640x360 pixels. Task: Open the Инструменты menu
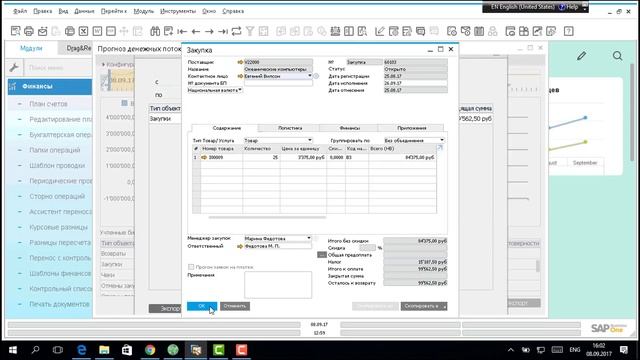[x=178, y=11]
